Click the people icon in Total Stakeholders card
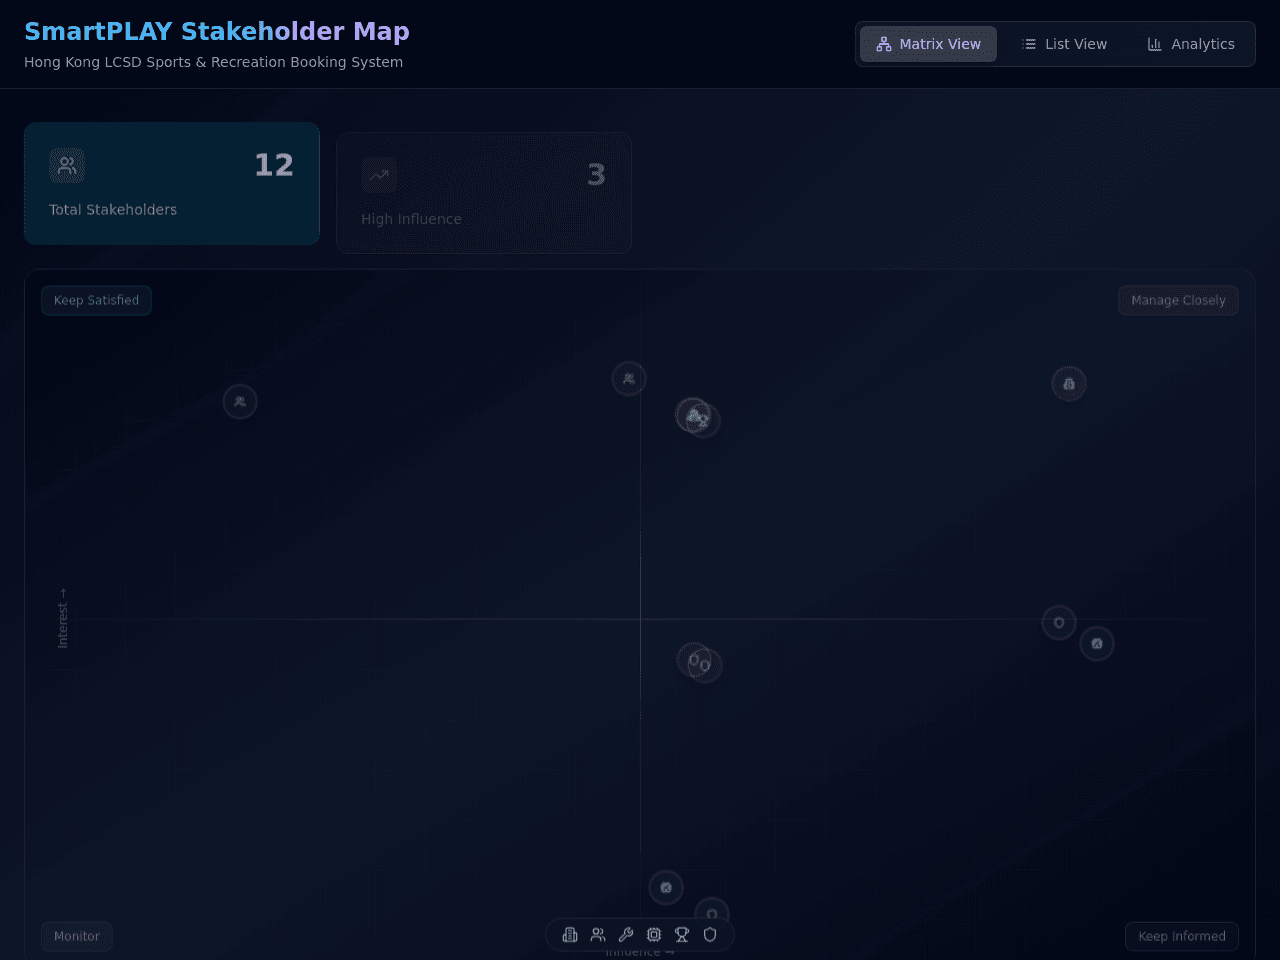1280x960 pixels. [67, 166]
